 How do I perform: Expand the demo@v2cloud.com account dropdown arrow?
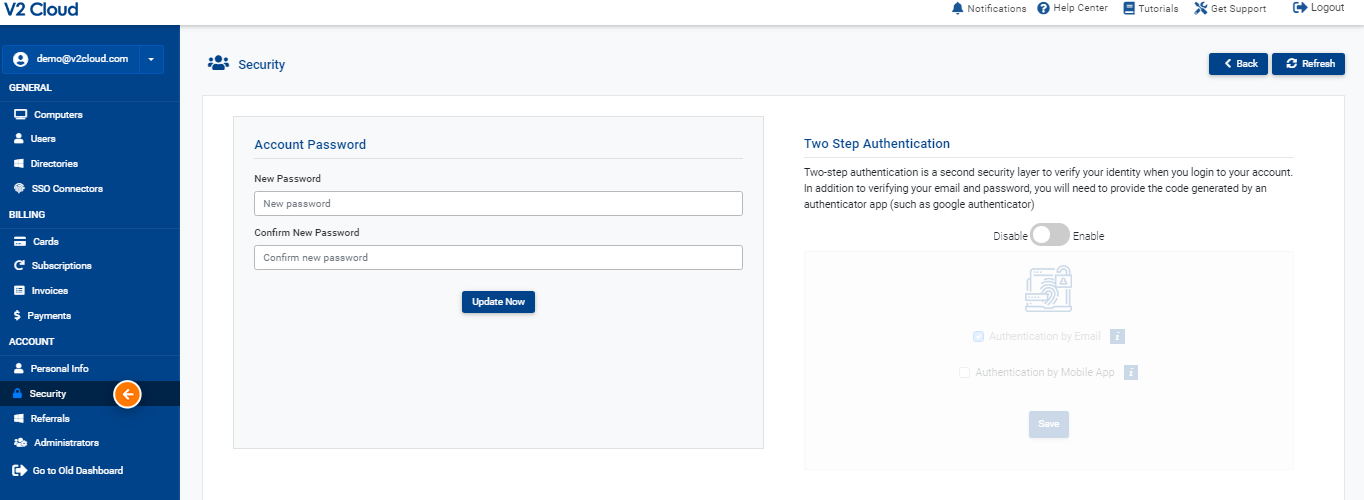(150, 59)
